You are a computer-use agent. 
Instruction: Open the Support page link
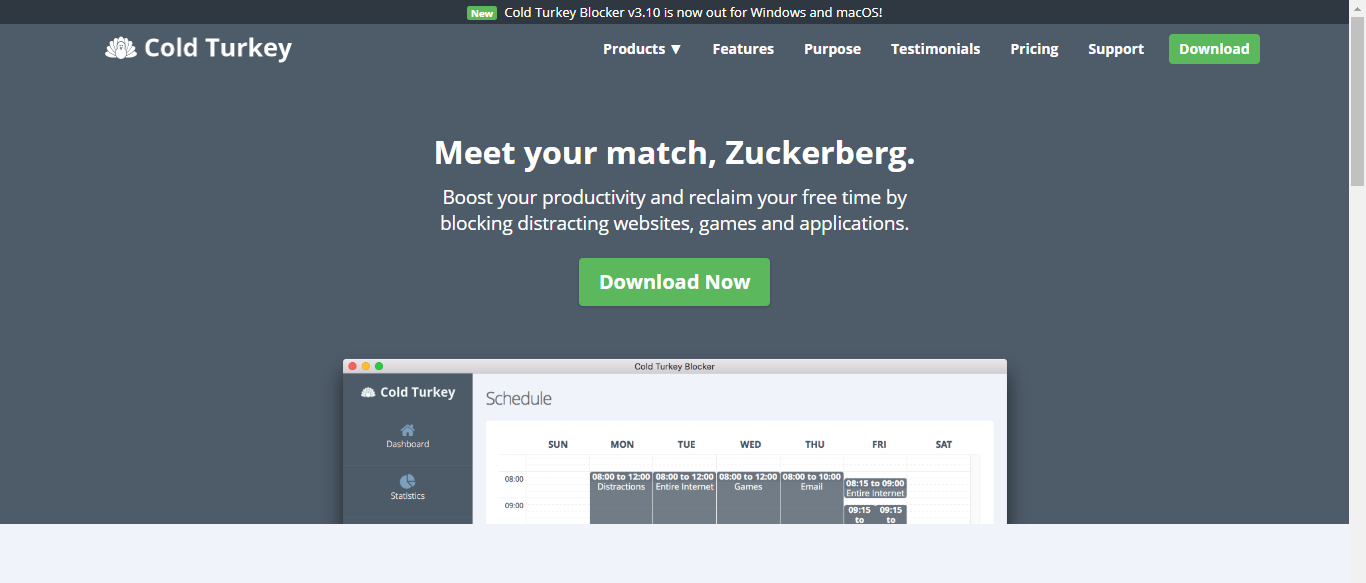(x=1116, y=49)
